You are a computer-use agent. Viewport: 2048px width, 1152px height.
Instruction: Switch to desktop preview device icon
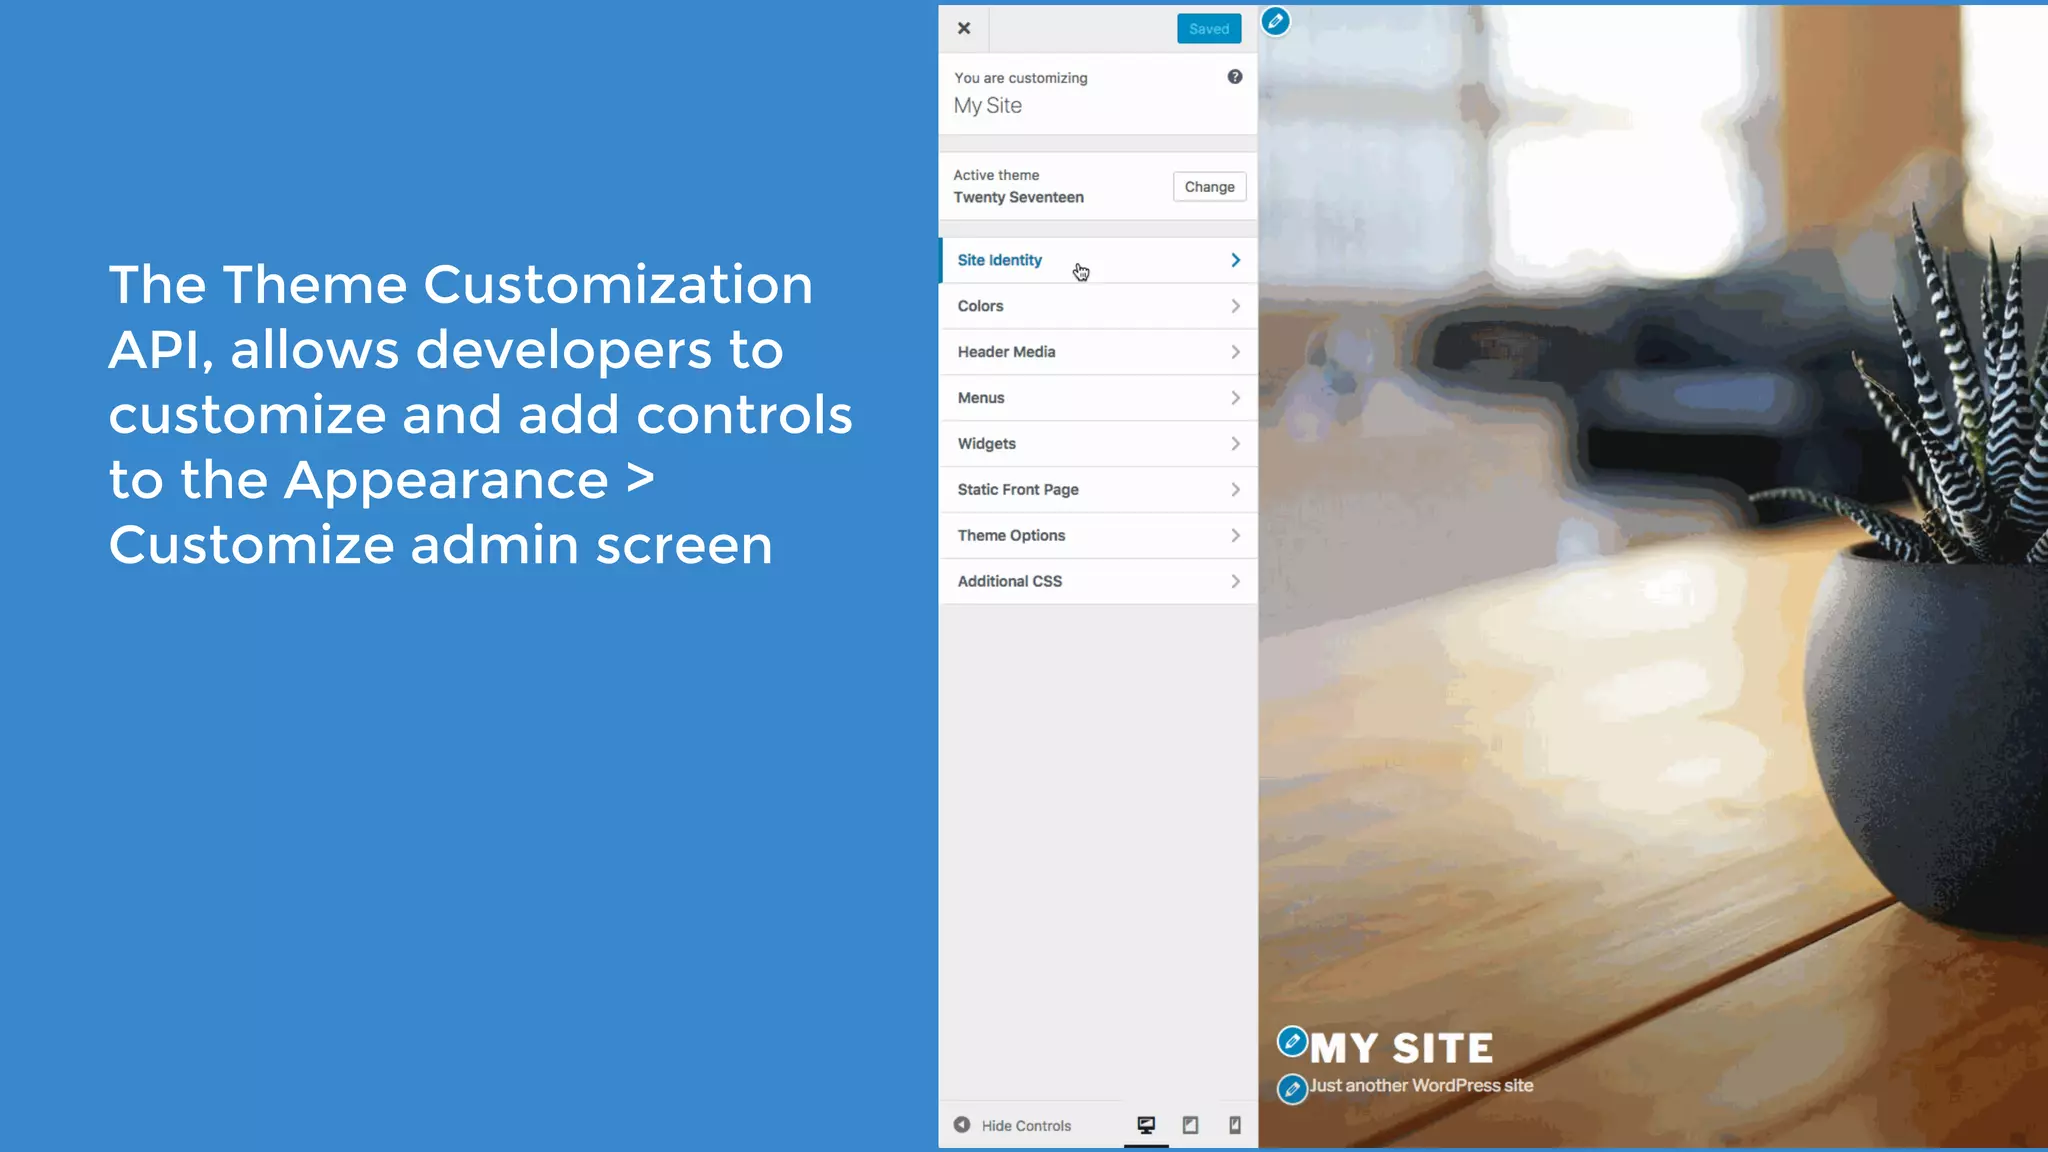click(1146, 1125)
